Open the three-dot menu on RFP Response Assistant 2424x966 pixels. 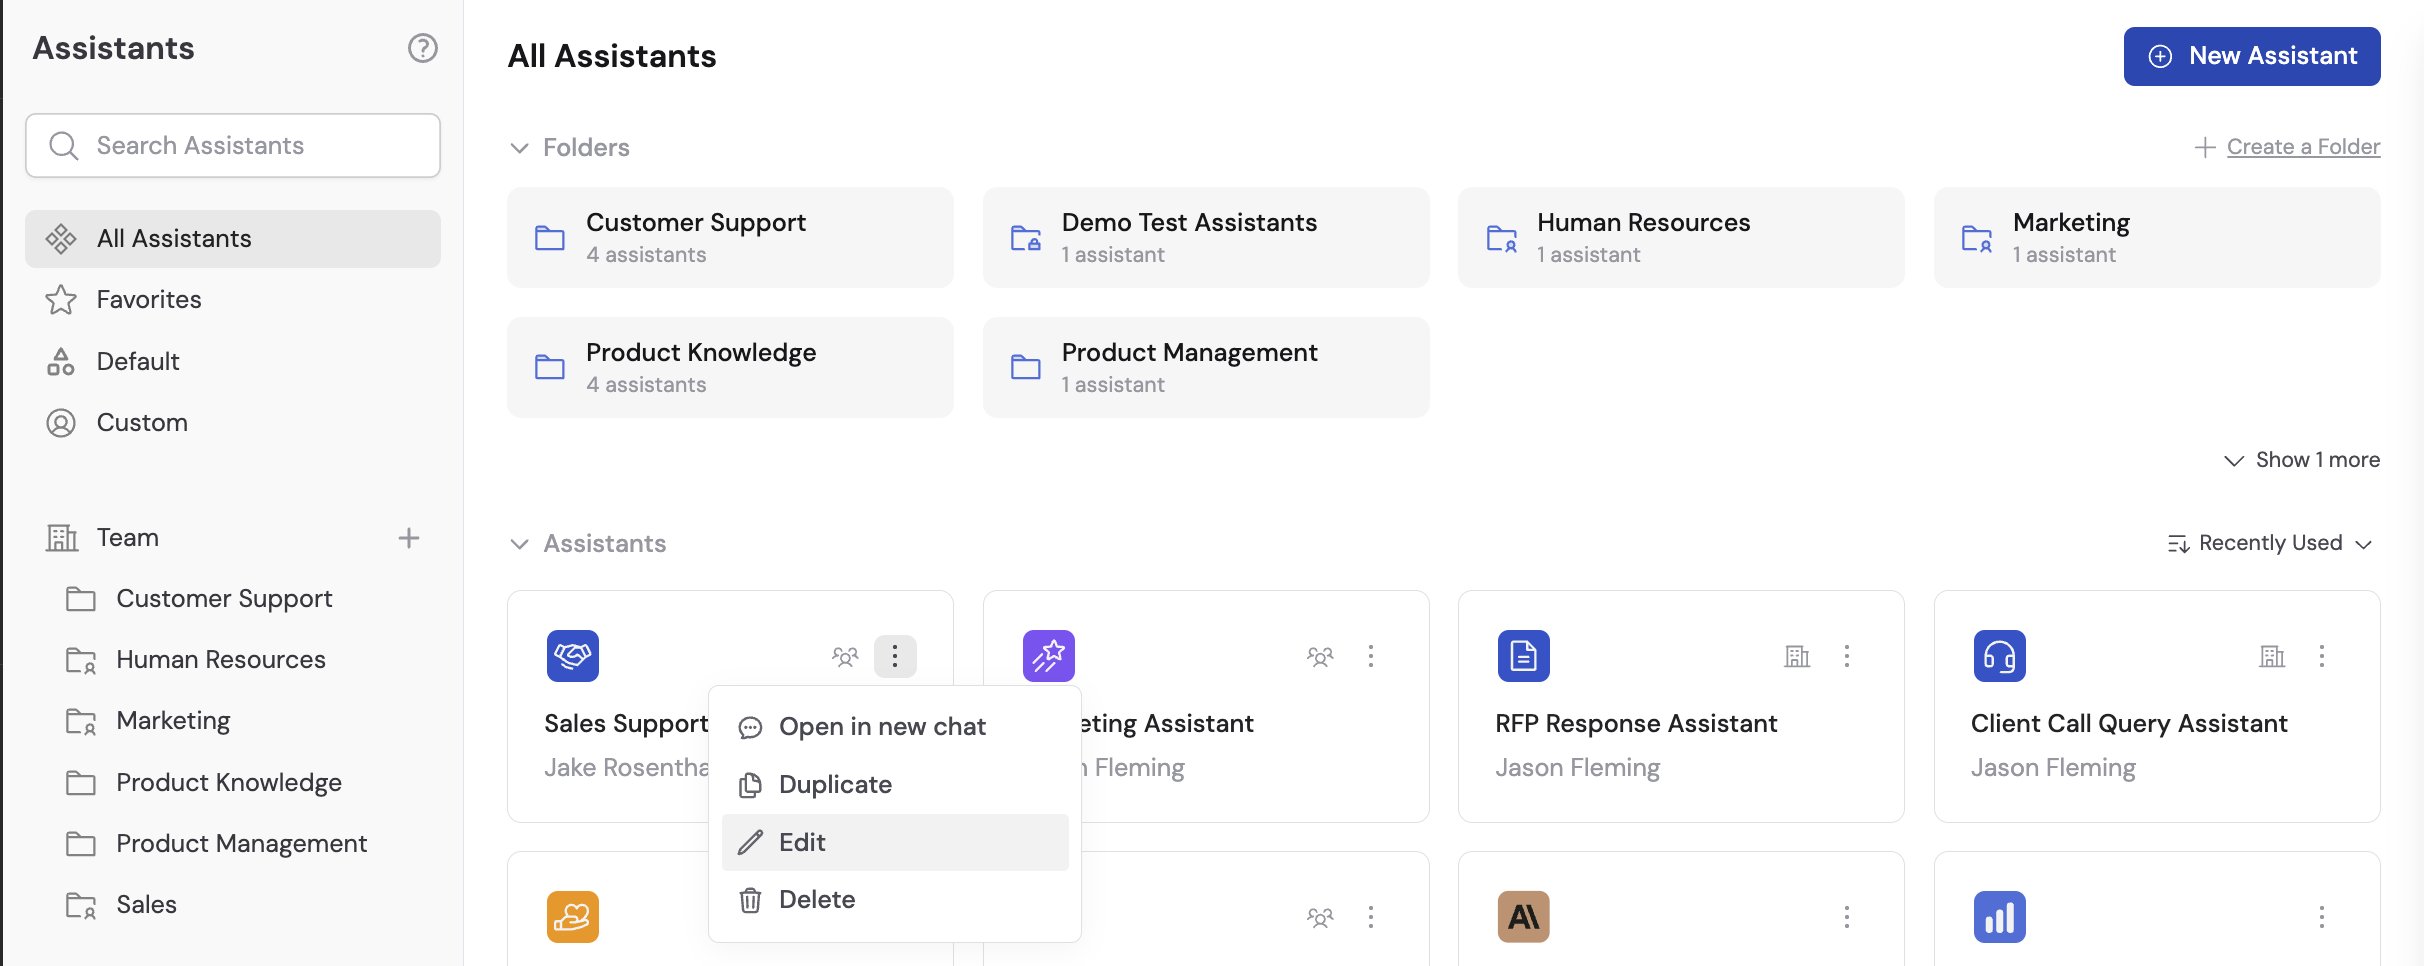point(1847,657)
